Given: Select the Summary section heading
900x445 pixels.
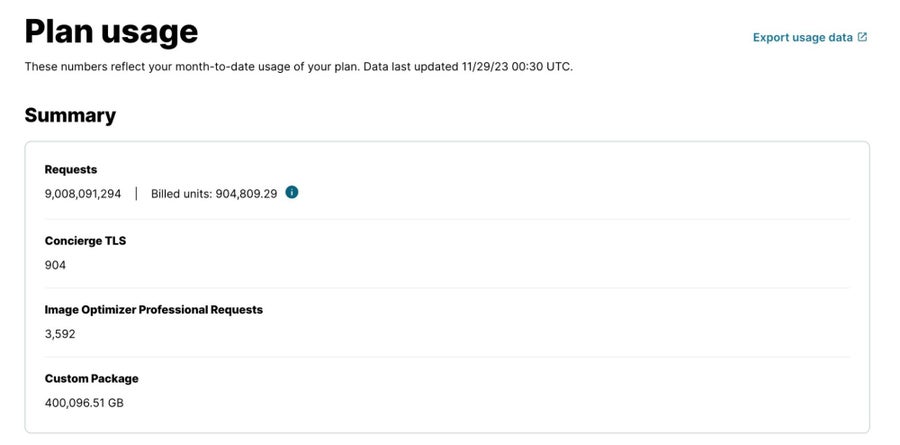Looking at the screenshot, I should coord(70,115).
